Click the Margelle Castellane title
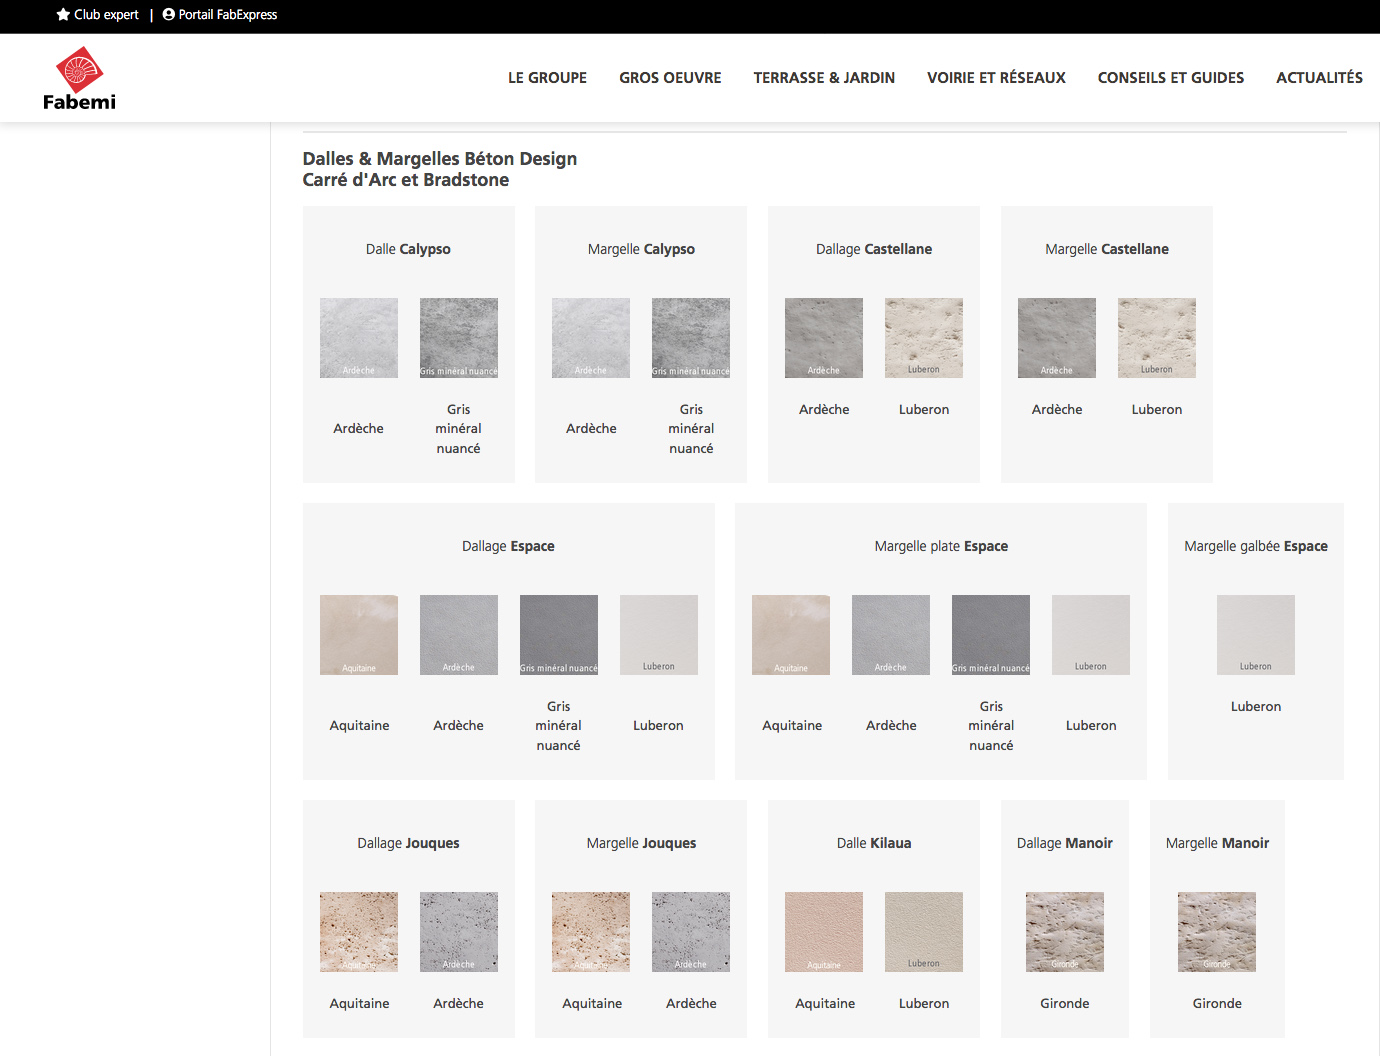The image size is (1380, 1056). (x=1107, y=249)
